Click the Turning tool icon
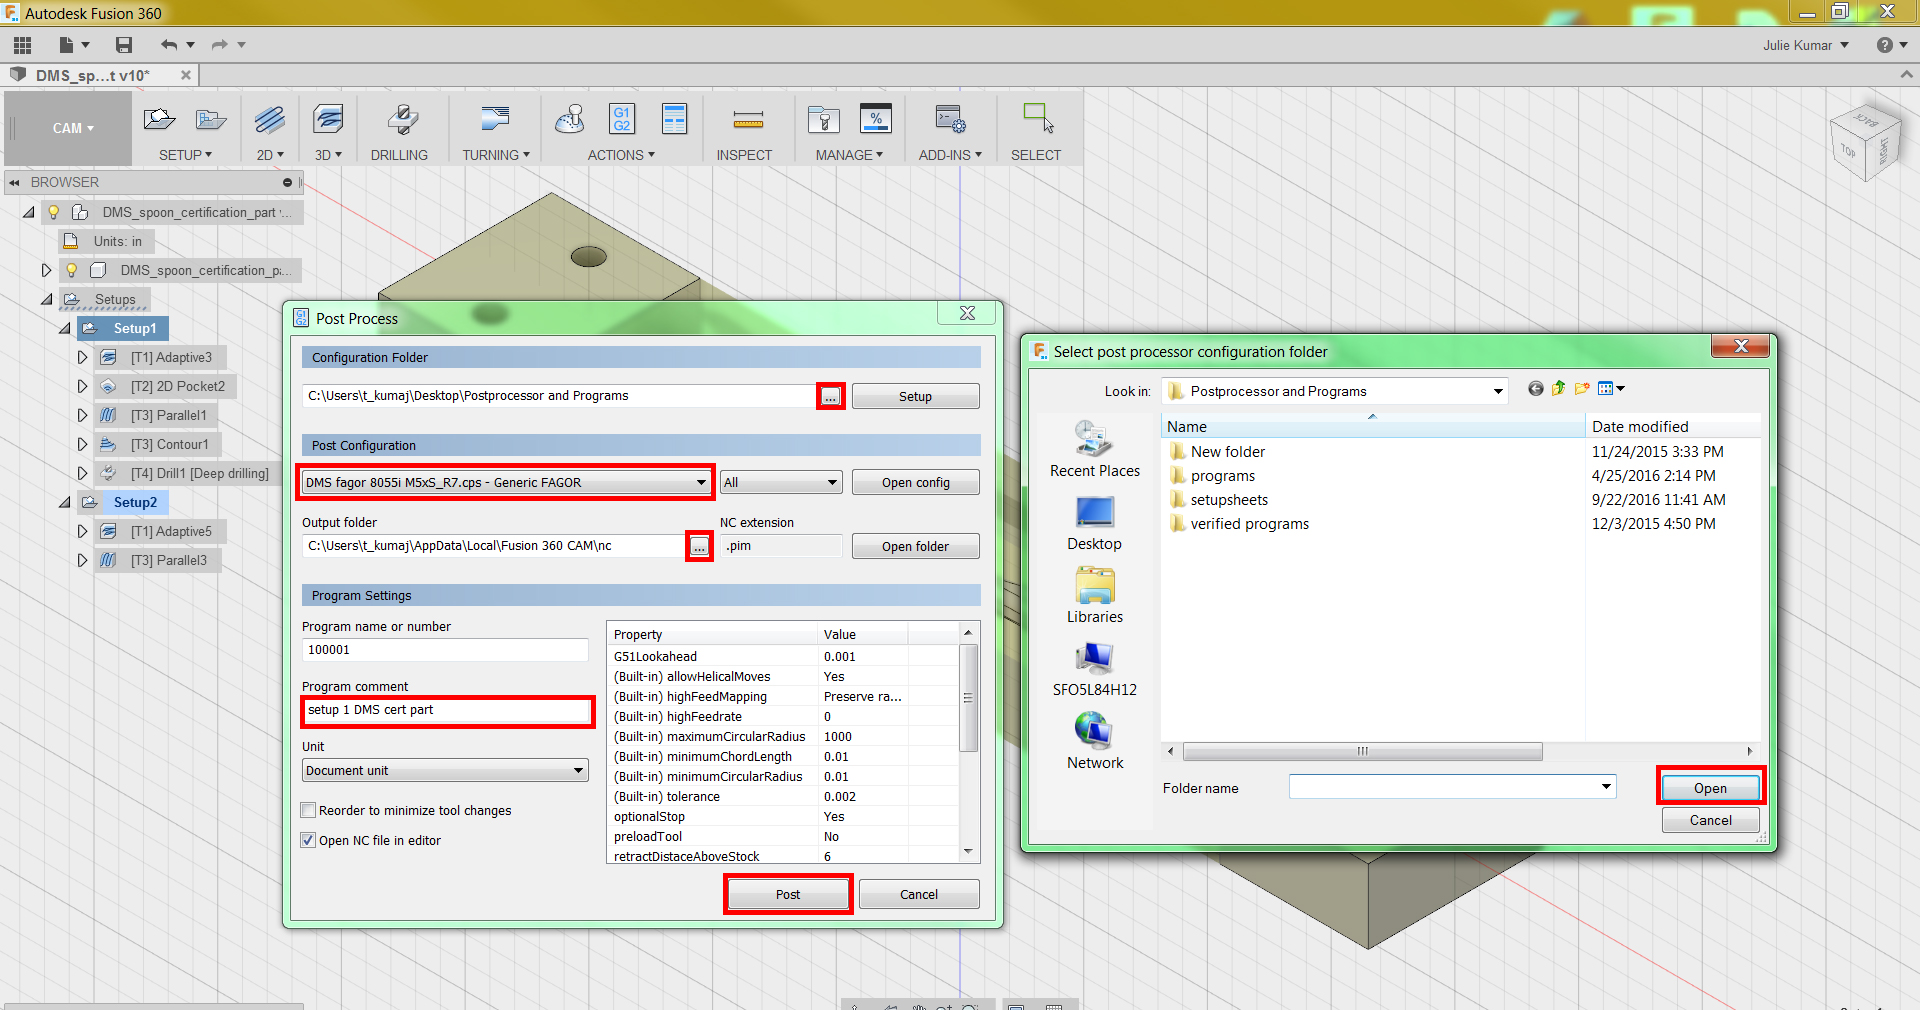 pos(495,120)
